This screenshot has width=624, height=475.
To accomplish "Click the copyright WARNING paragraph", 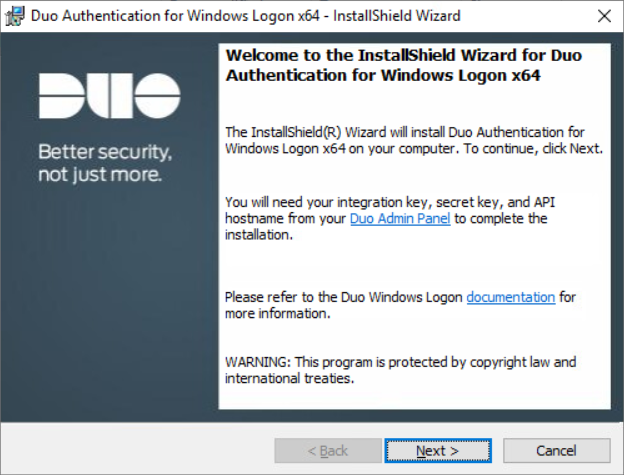I will (x=400, y=370).
